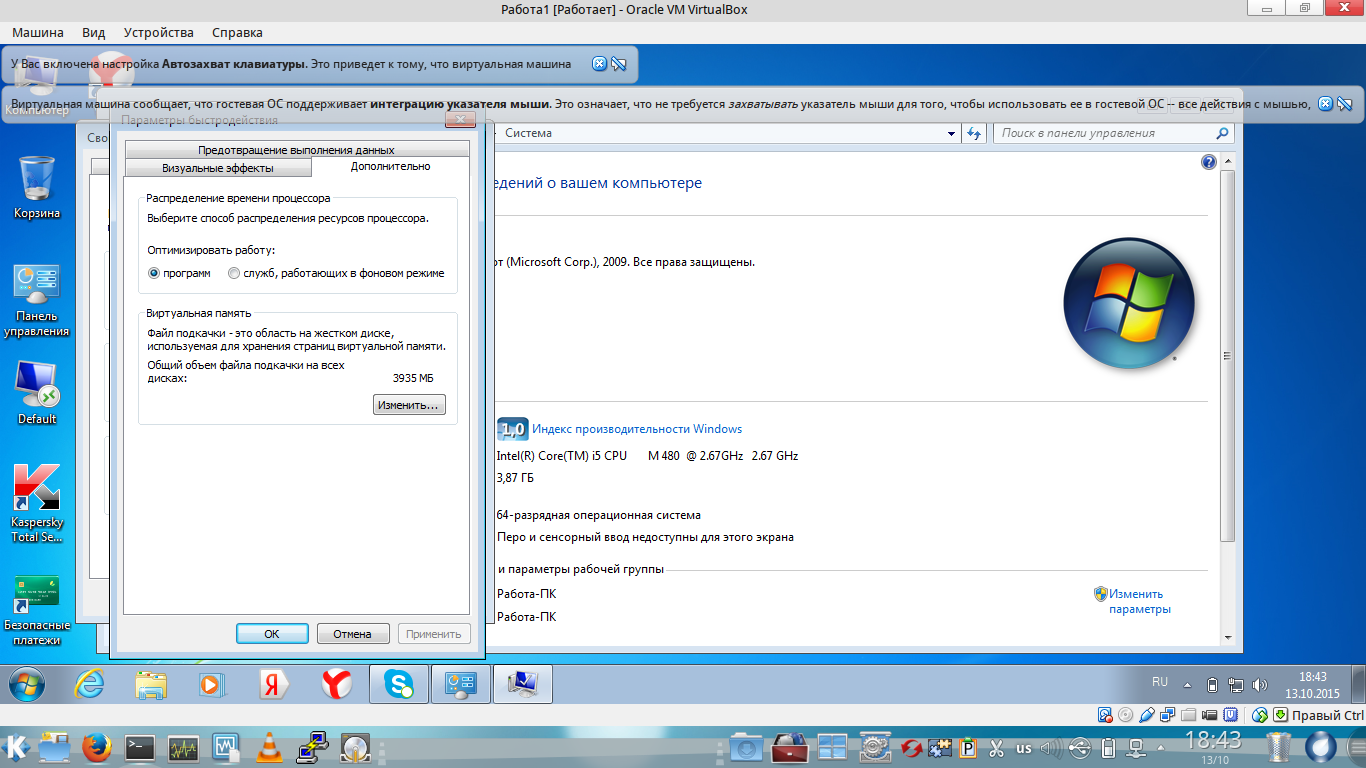Click VirtualBox optical disk status icon
The width and height of the screenshot is (1366, 768).
(1125, 715)
